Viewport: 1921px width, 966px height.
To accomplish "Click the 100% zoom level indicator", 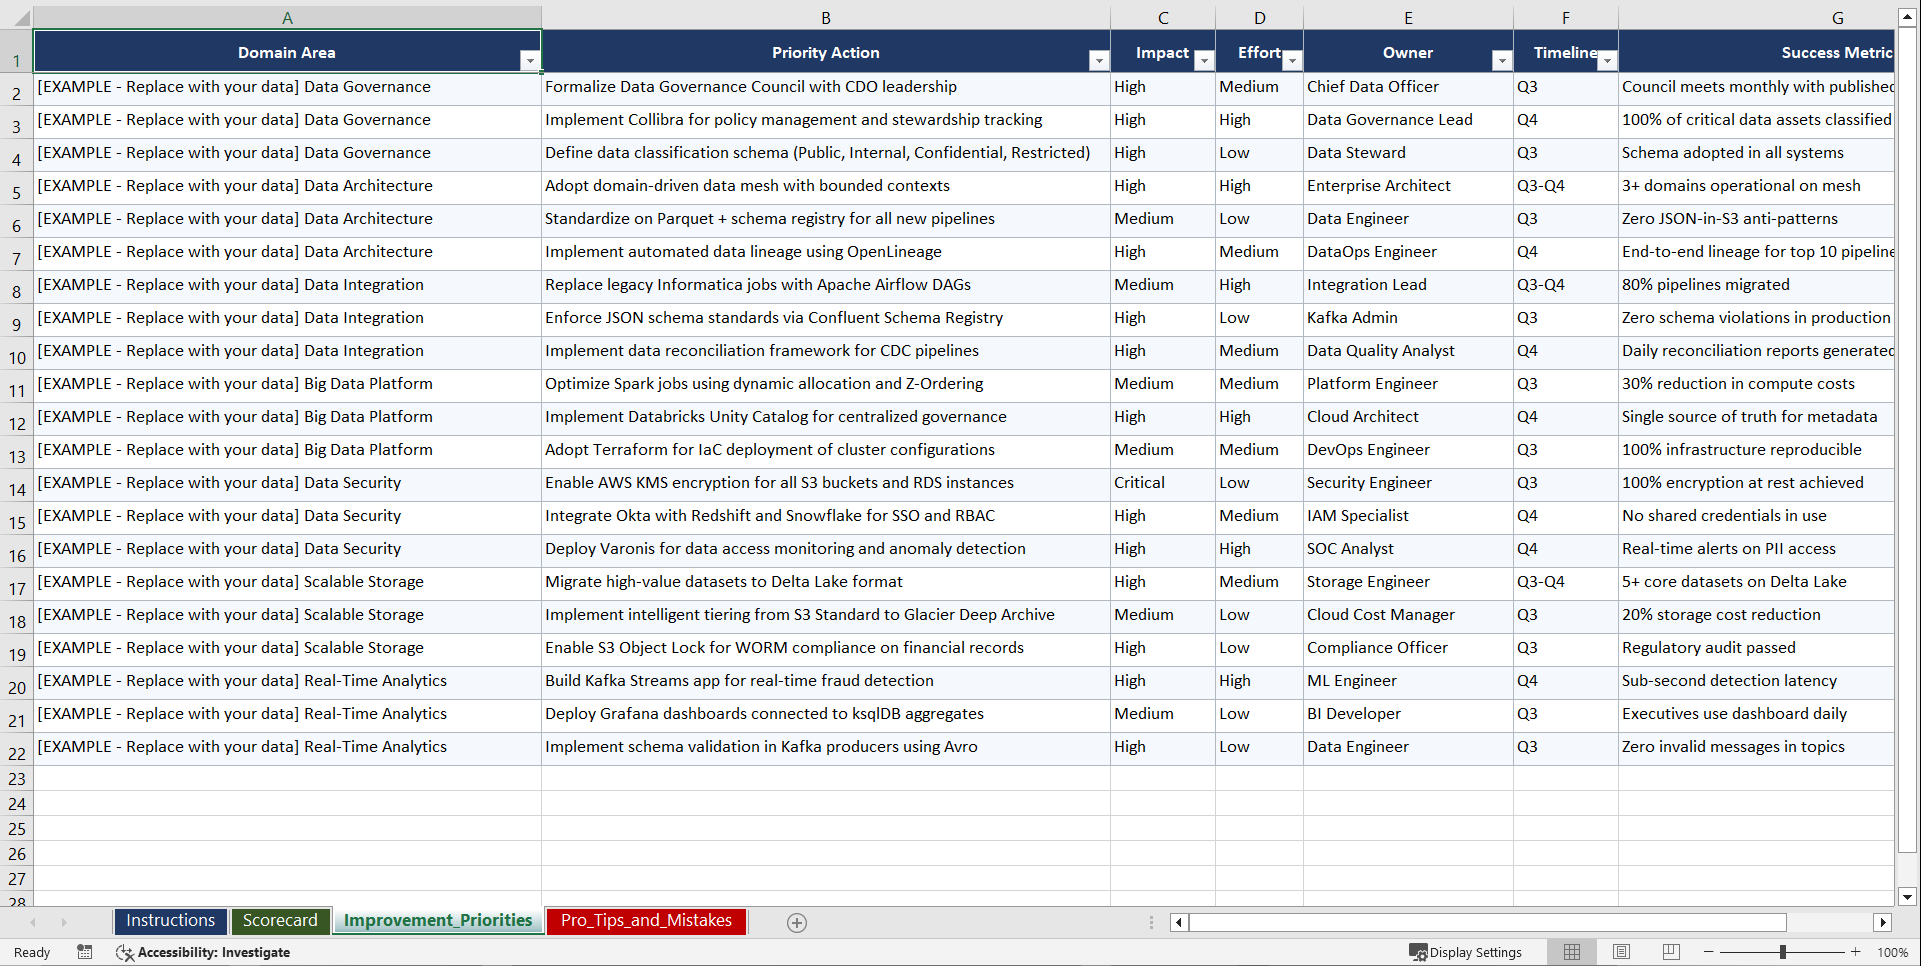I will 1892,952.
